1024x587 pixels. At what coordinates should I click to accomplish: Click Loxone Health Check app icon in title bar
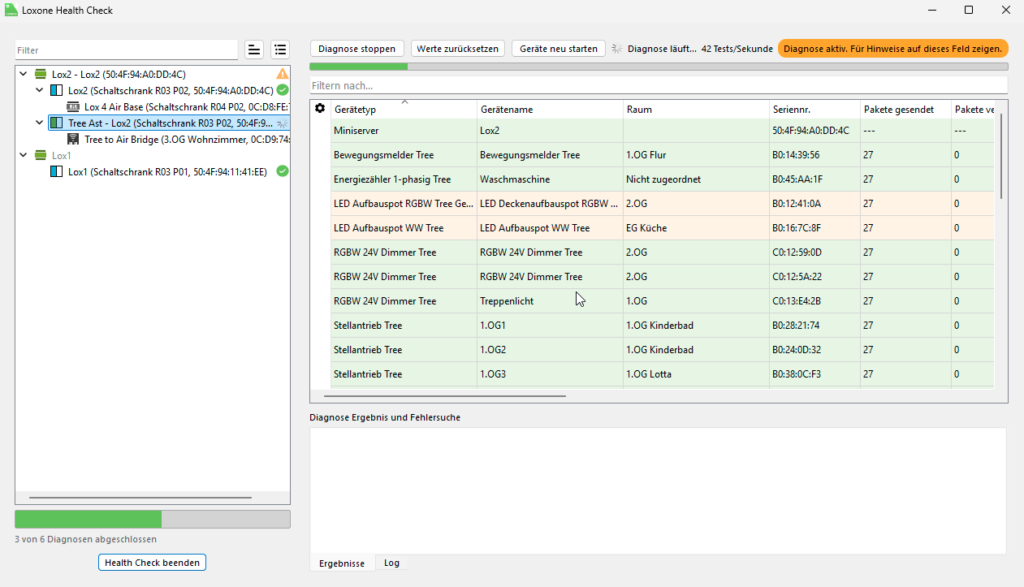(11, 10)
